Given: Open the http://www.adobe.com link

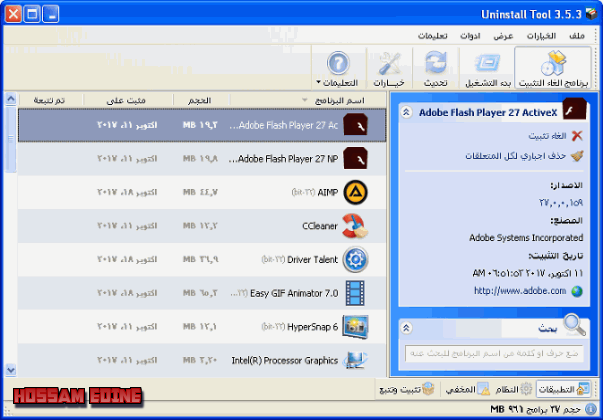Looking at the screenshot, I should tap(520, 291).
